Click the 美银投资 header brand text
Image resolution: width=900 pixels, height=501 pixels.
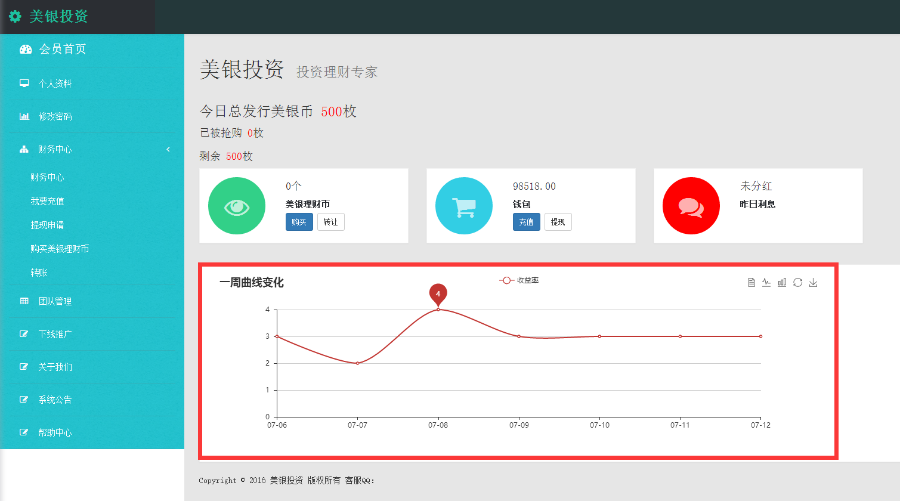click(x=59, y=17)
